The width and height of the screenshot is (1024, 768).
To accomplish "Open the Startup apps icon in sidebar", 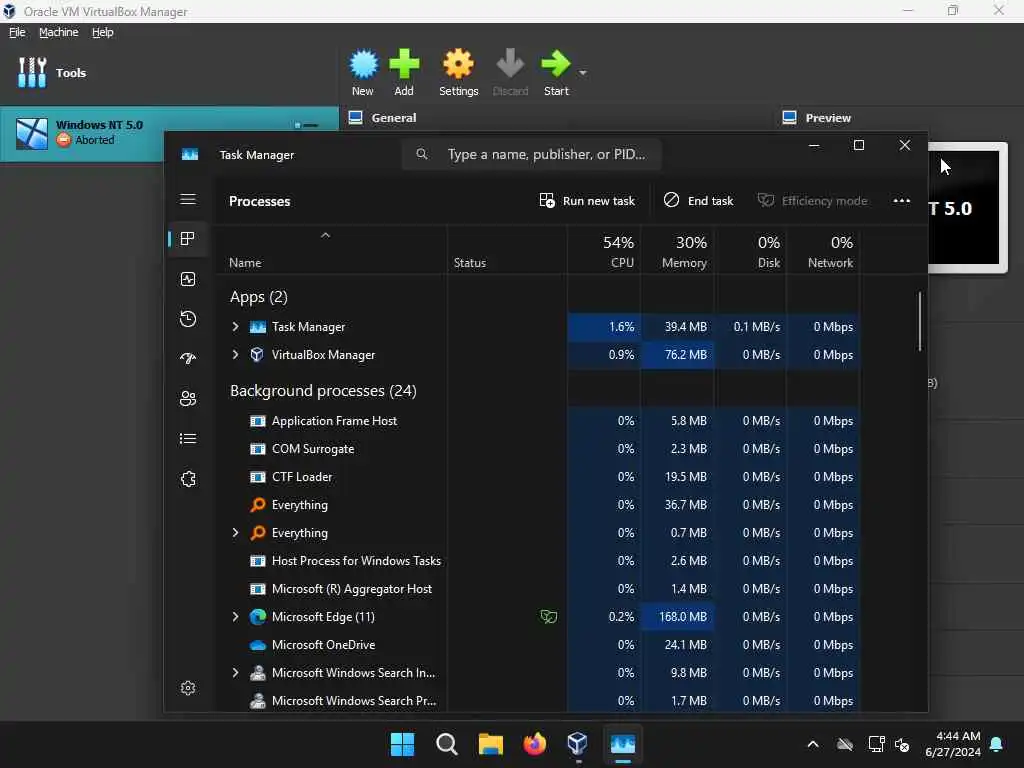I will tap(188, 359).
